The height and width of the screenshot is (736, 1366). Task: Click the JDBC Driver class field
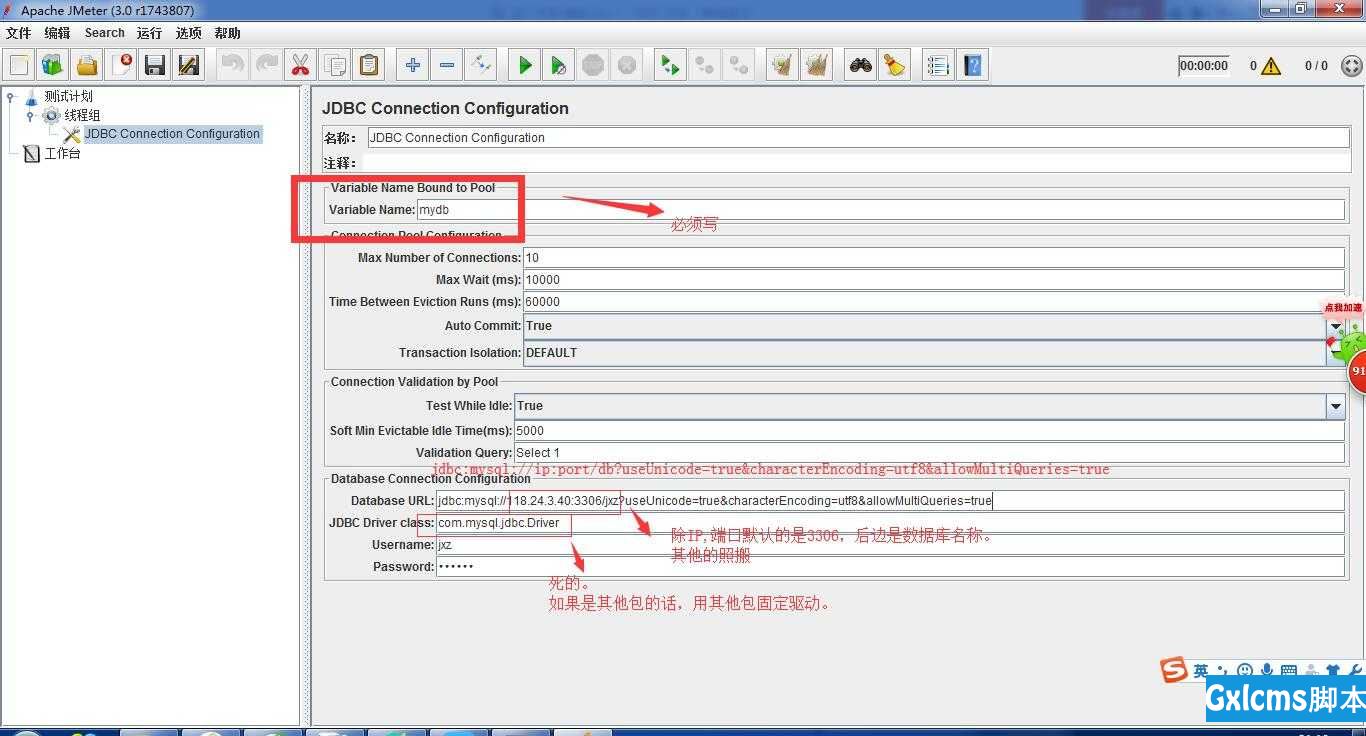(x=890, y=523)
